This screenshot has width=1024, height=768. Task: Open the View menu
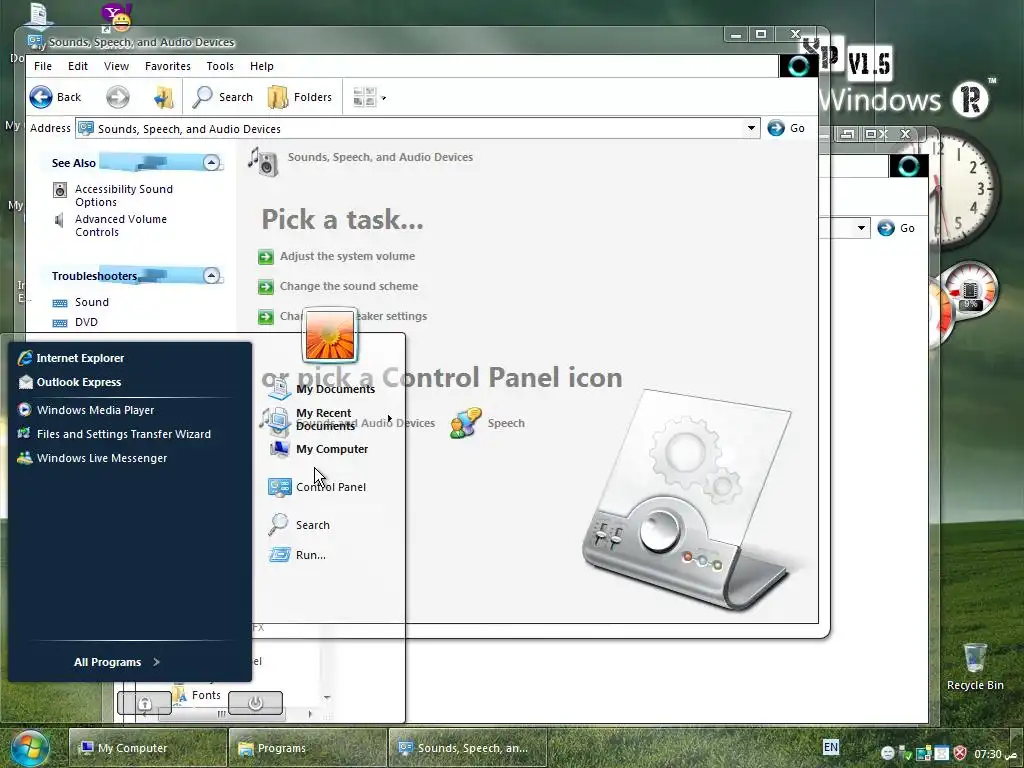click(x=116, y=66)
